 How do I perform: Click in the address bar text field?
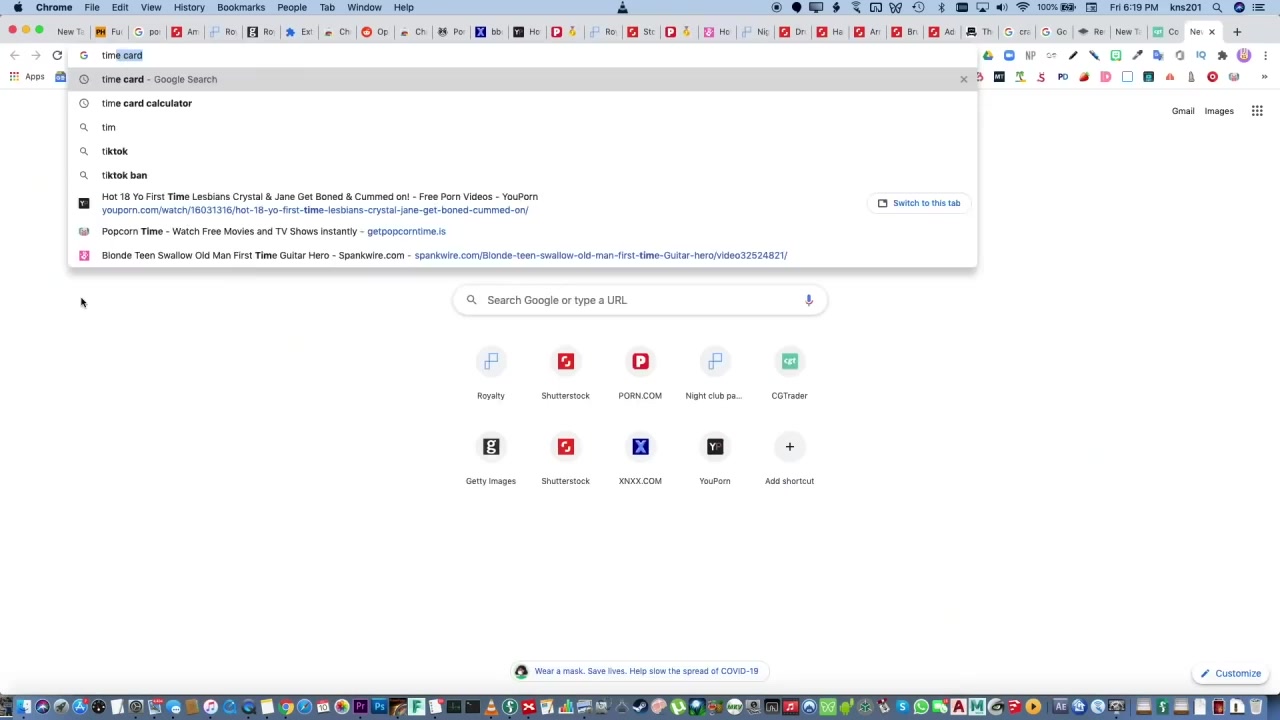point(520,55)
